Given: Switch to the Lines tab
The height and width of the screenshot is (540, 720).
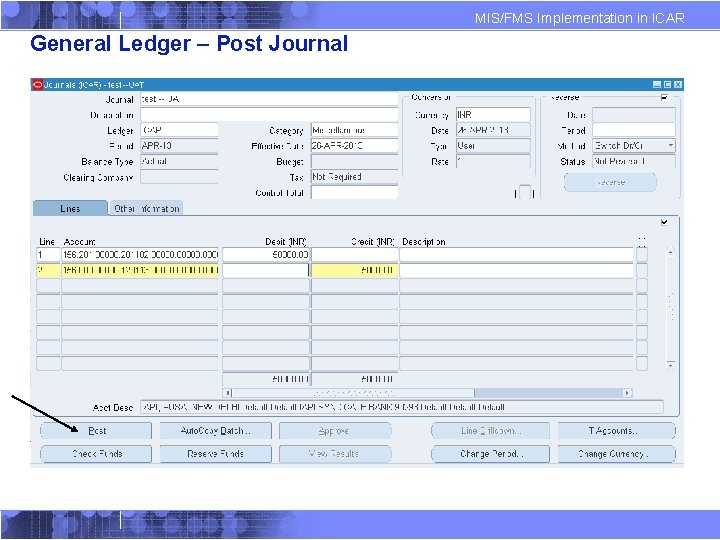Looking at the screenshot, I should click(70, 208).
